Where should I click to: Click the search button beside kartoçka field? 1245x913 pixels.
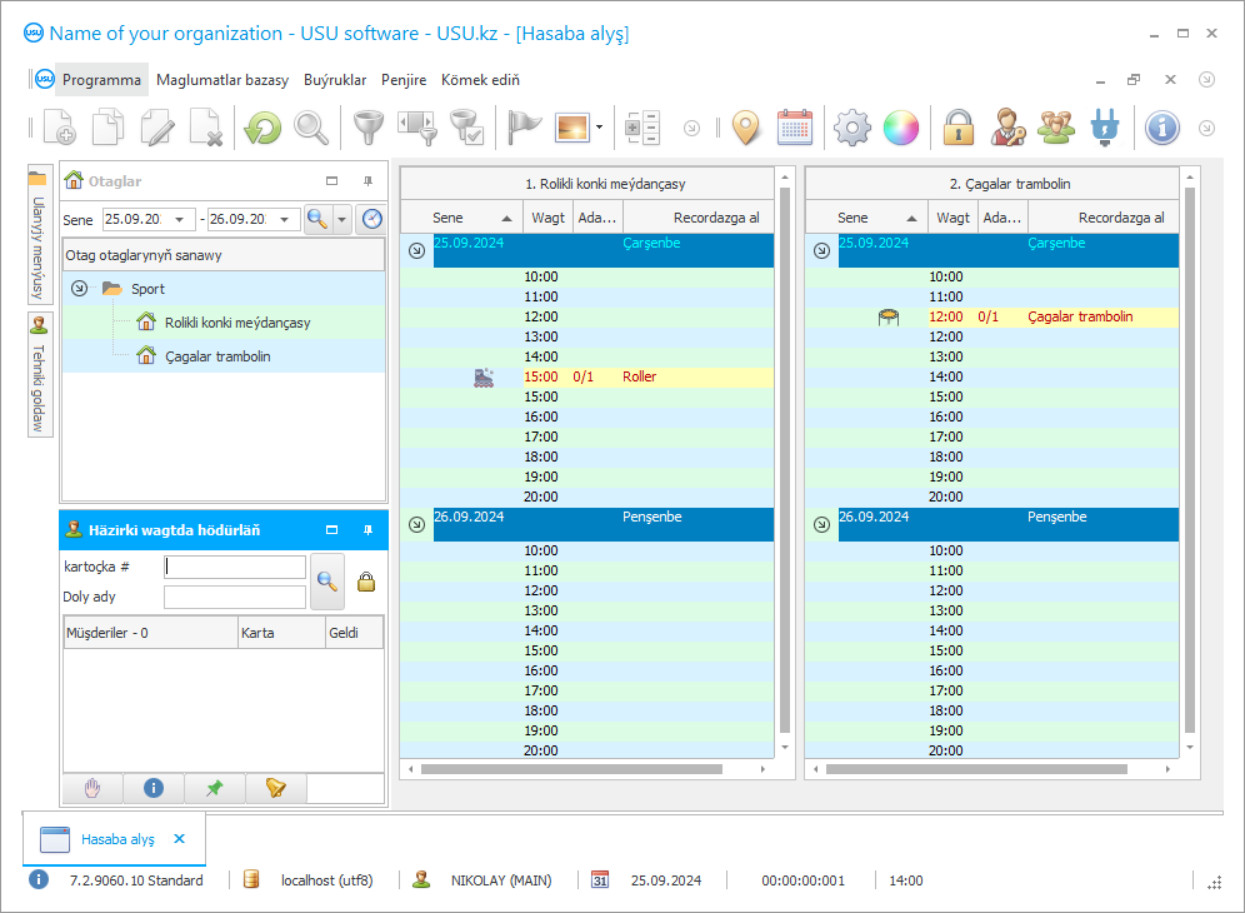tap(327, 581)
